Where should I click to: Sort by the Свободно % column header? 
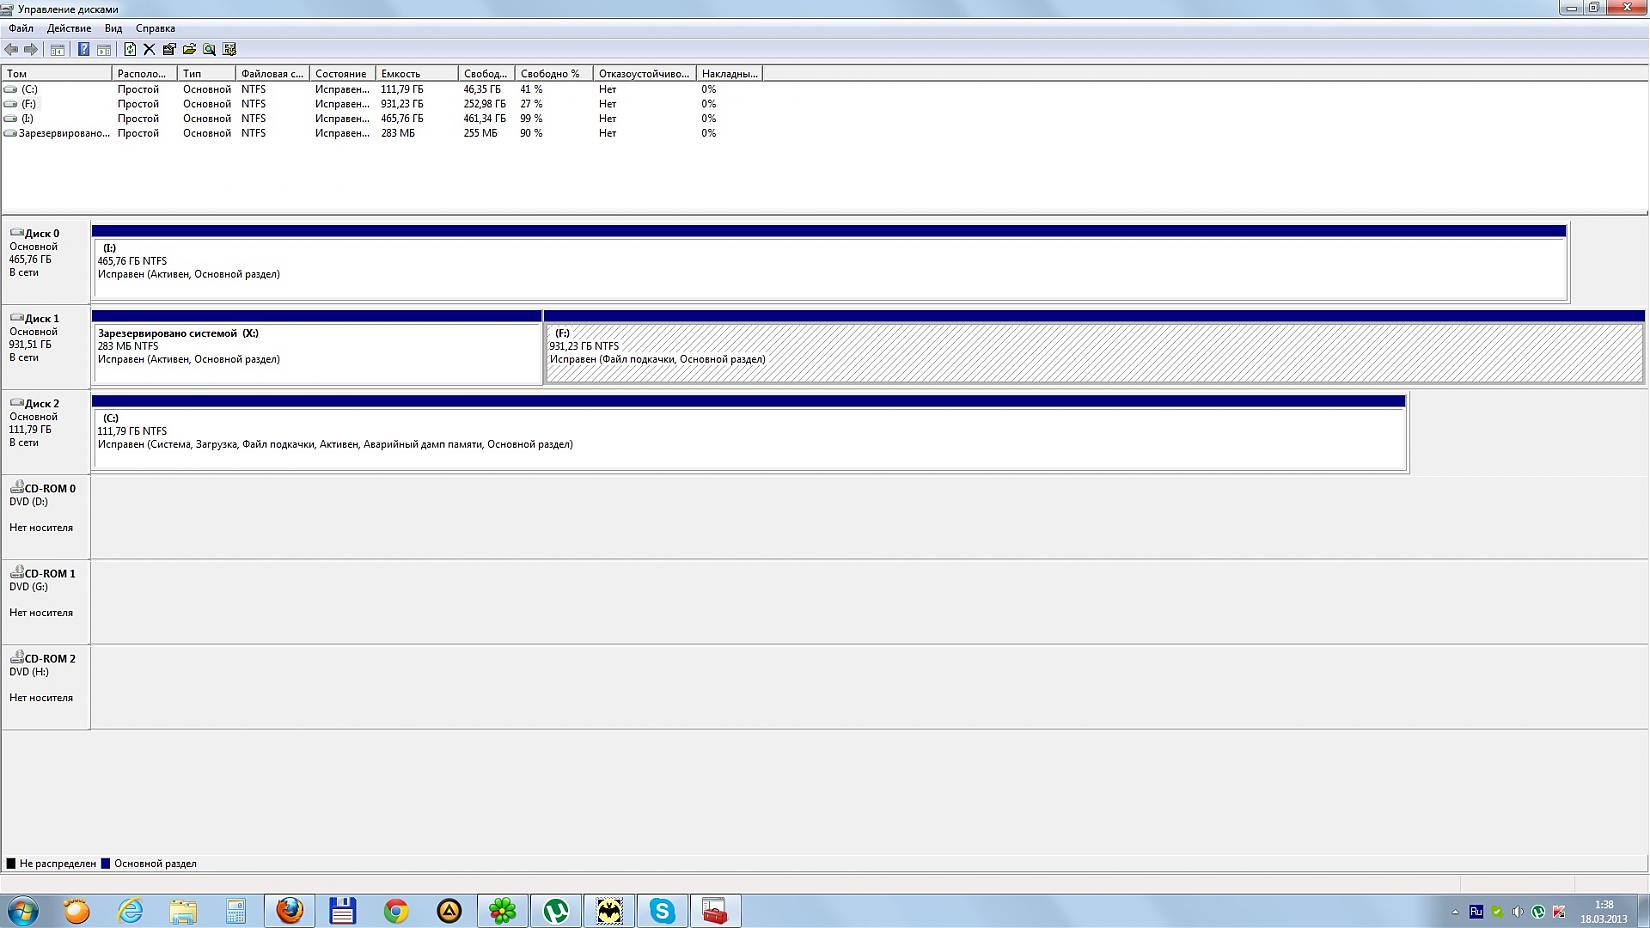[x=554, y=73]
